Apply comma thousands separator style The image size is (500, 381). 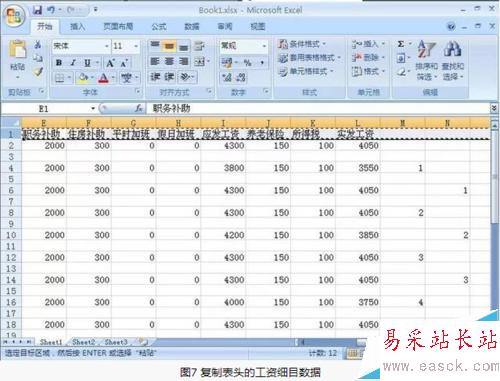click(x=262, y=62)
